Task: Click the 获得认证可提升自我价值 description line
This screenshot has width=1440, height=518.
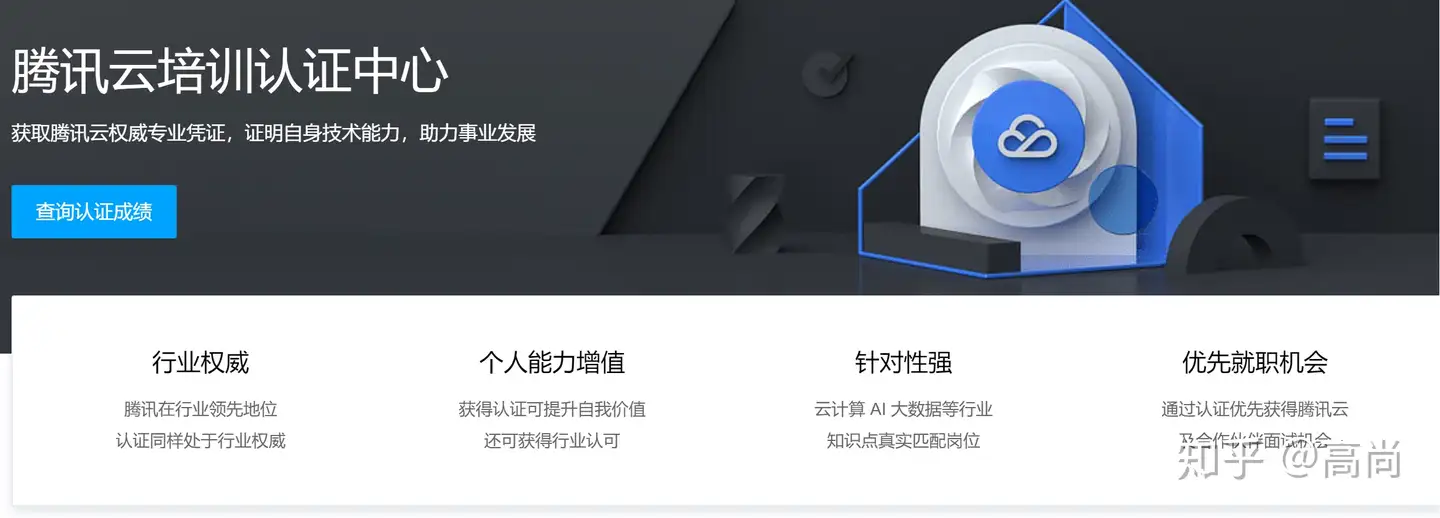Action: 552,409
